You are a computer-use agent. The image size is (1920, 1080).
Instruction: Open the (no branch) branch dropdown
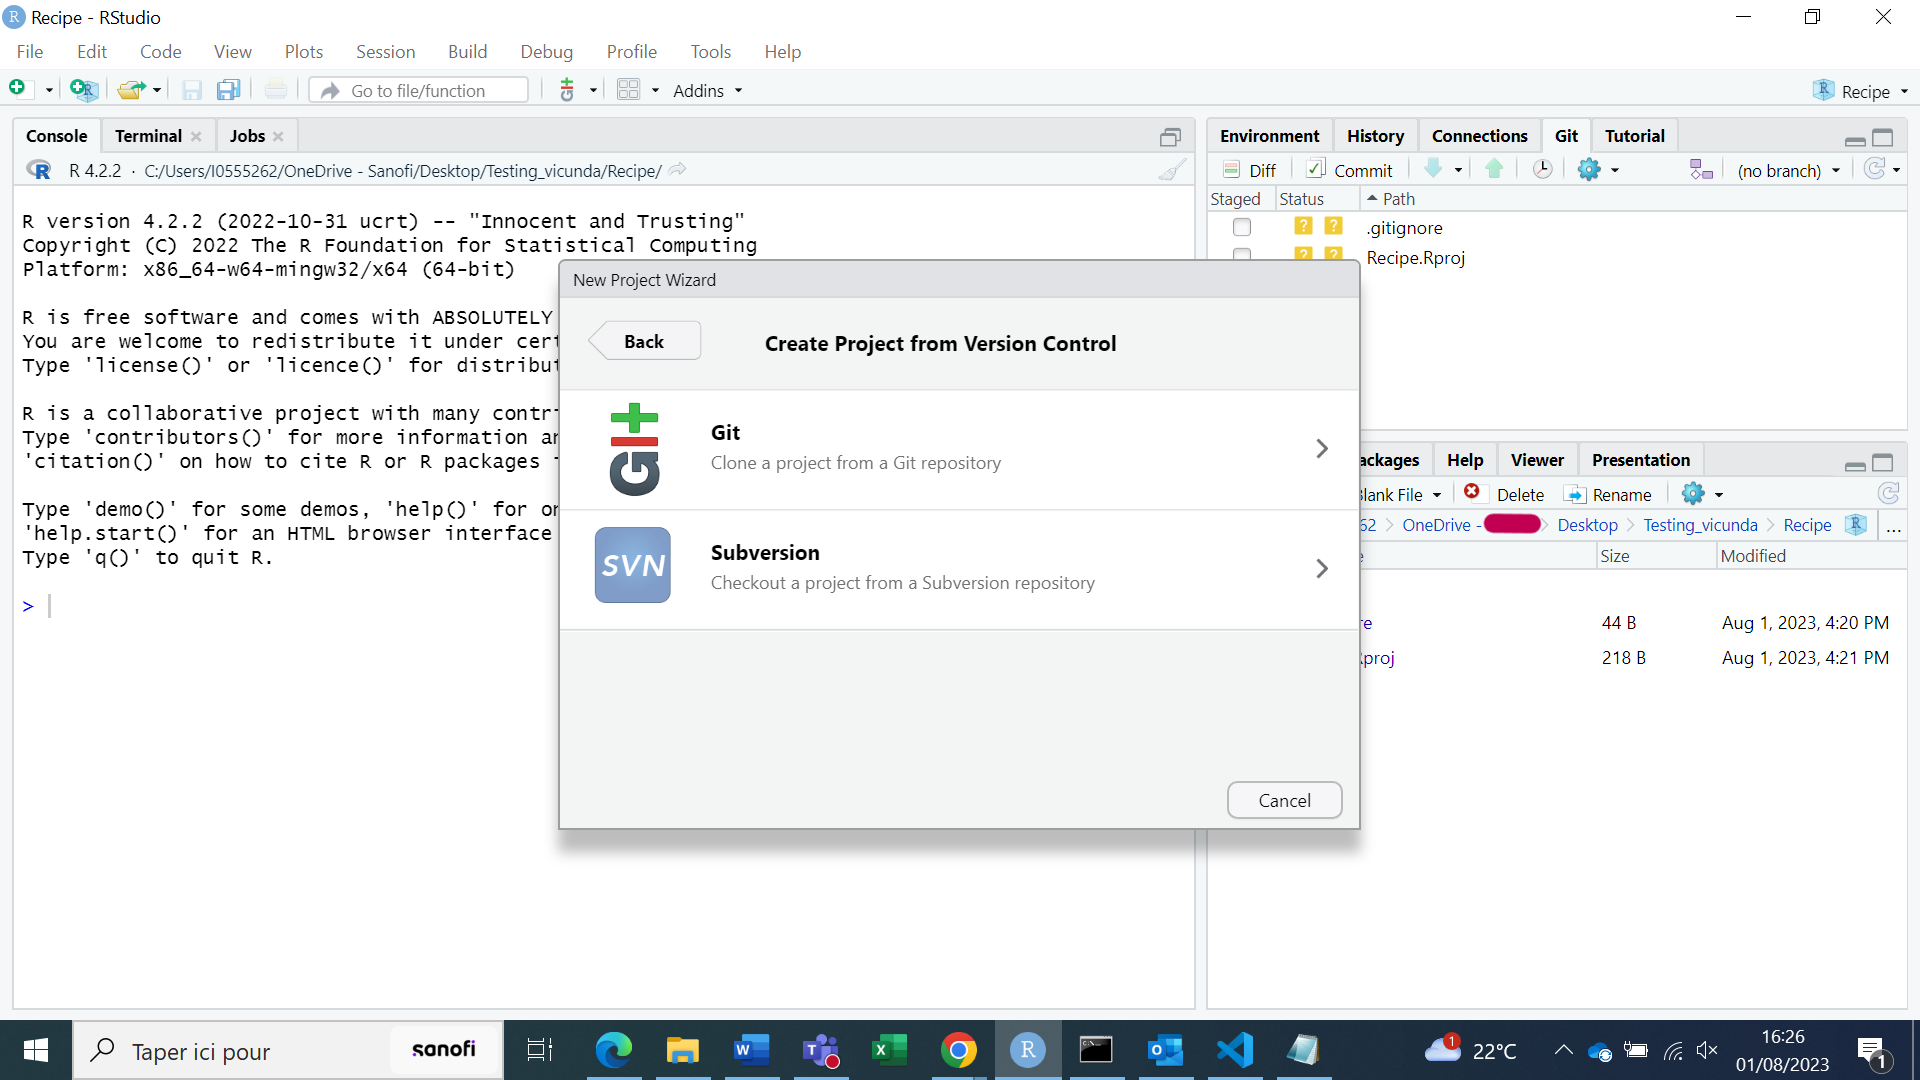click(x=1788, y=170)
